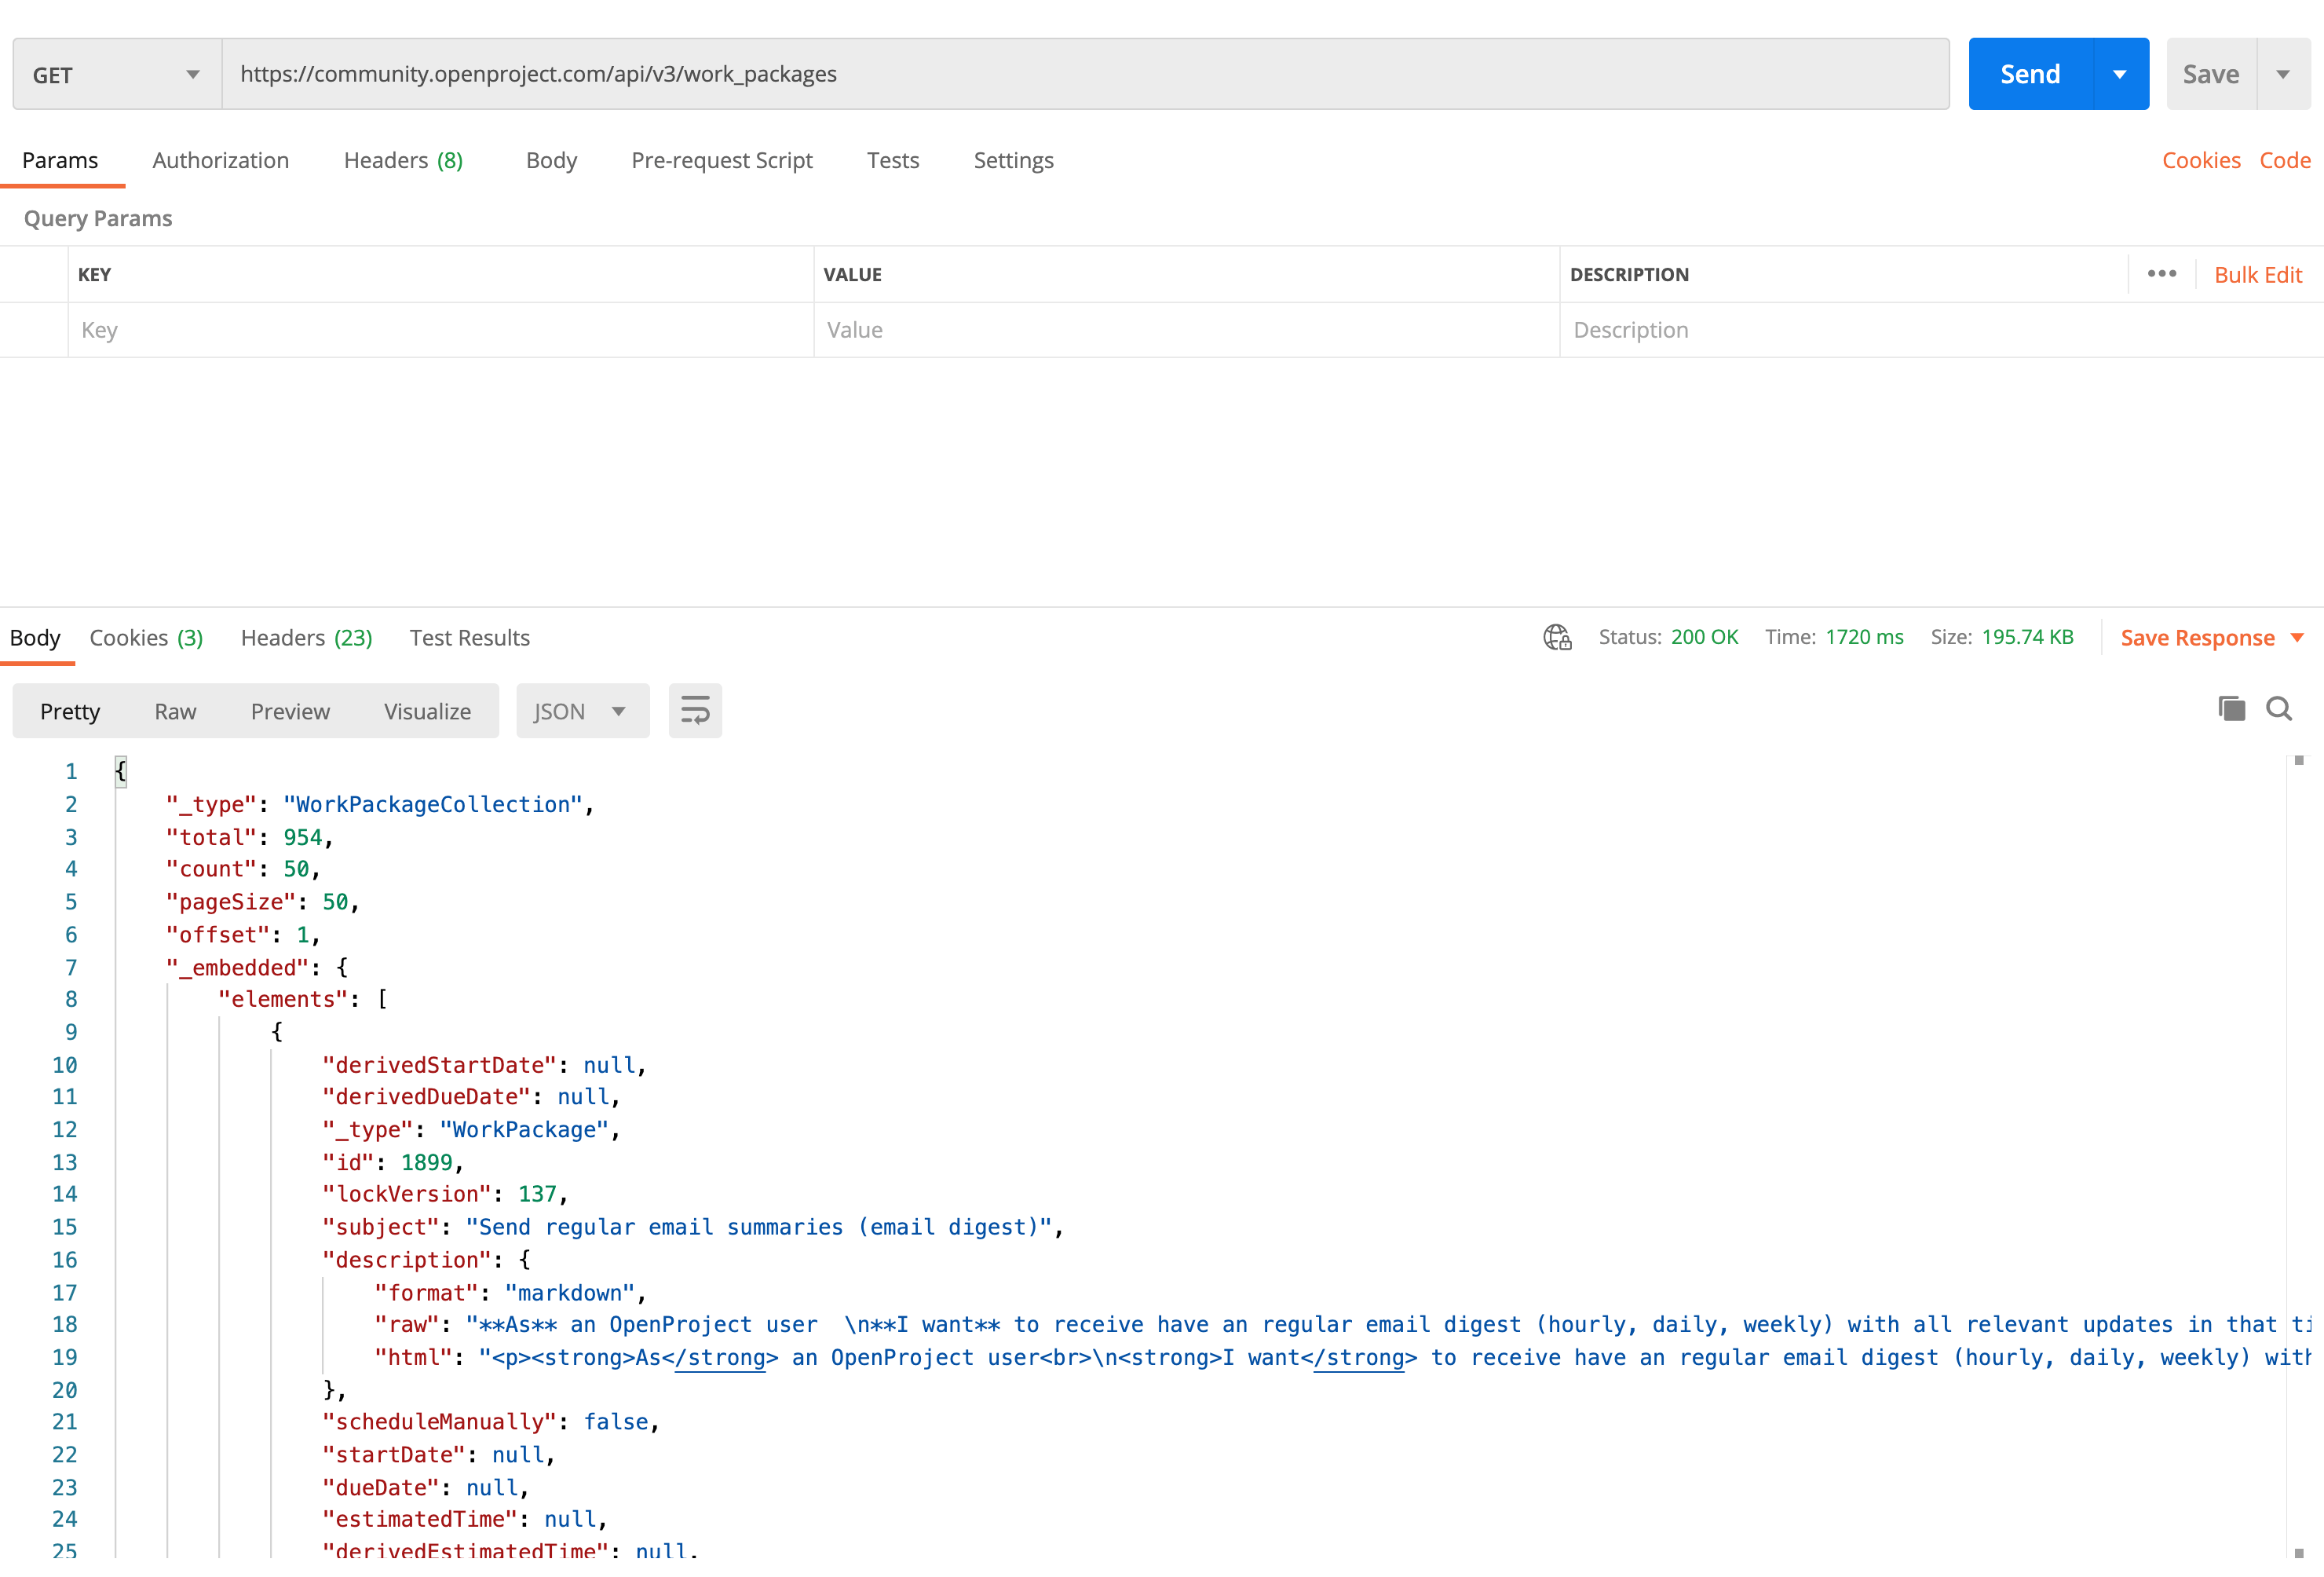Open the Pre-request Script tab
This screenshot has width=2324, height=1577.
[723, 160]
